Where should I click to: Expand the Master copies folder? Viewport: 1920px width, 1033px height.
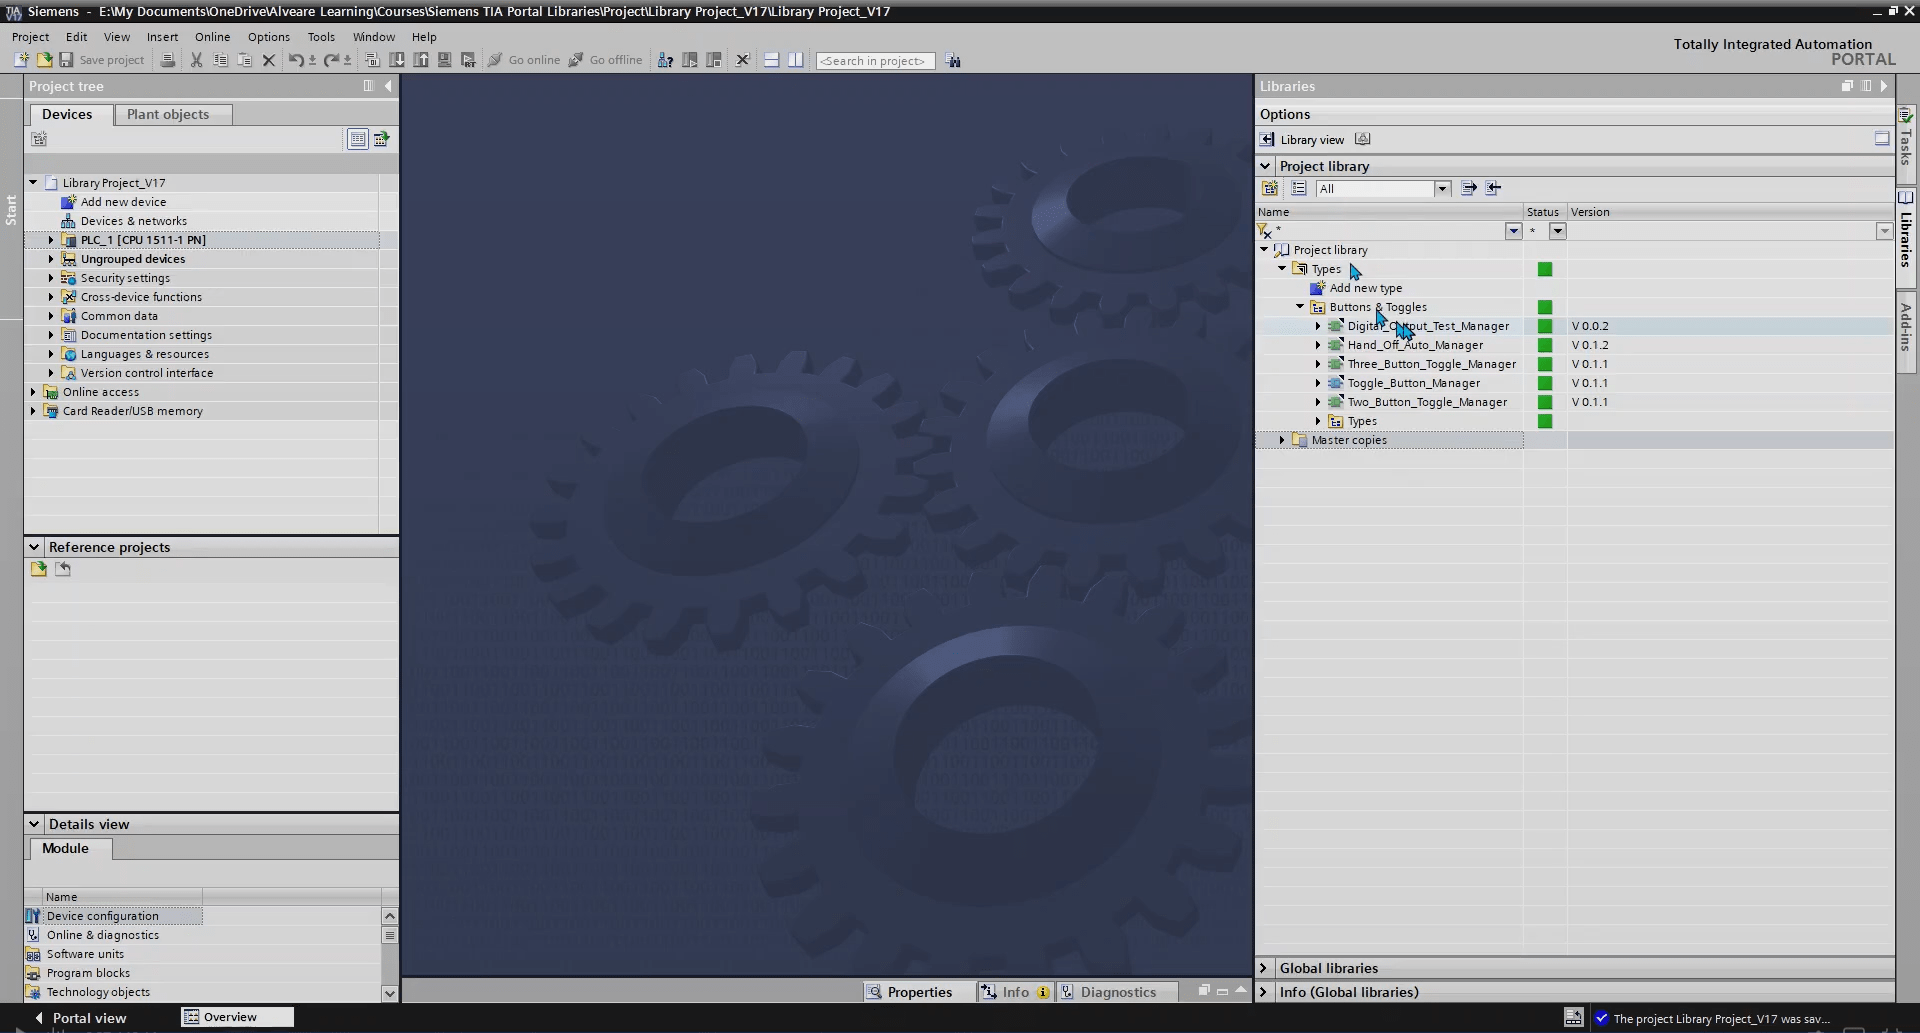point(1282,440)
